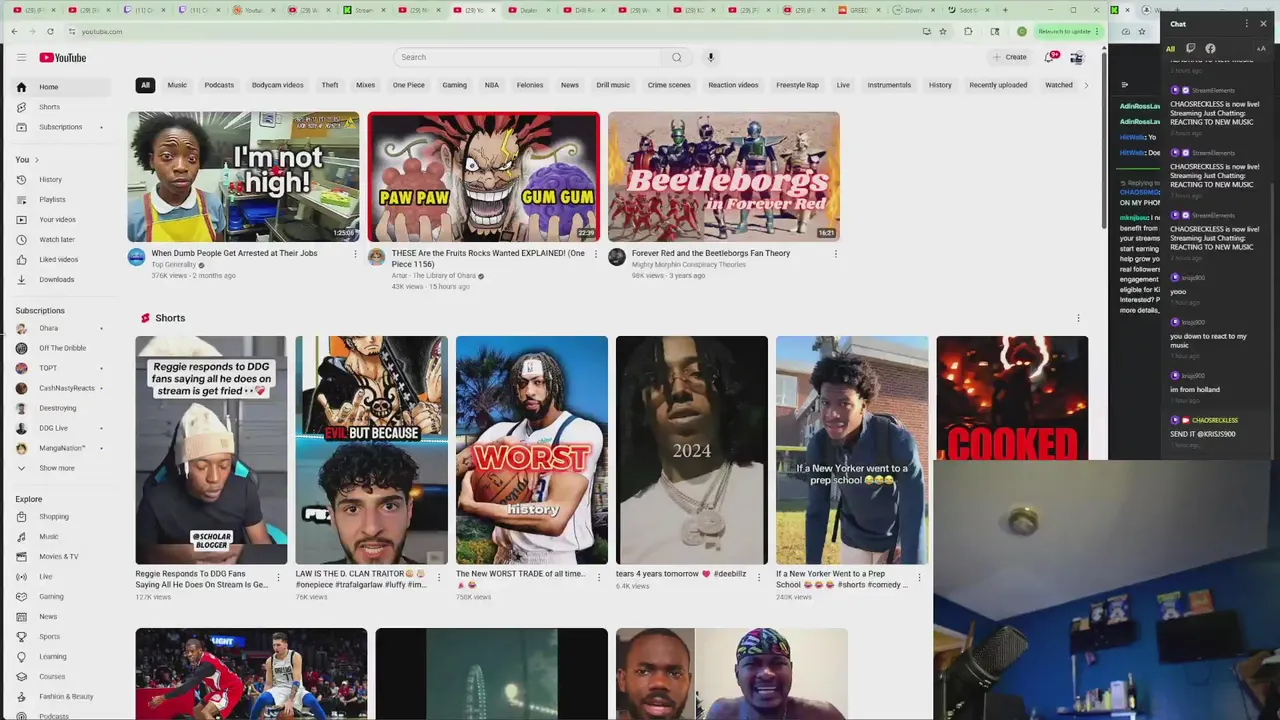Image resolution: width=1280 pixels, height=720 pixels.
Task: Open the DDG Live subscription
Action: 60,428
